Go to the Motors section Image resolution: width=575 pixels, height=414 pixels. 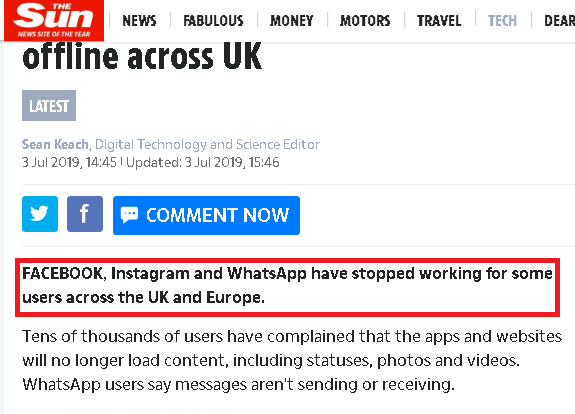pyautogui.click(x=365, y=21)
